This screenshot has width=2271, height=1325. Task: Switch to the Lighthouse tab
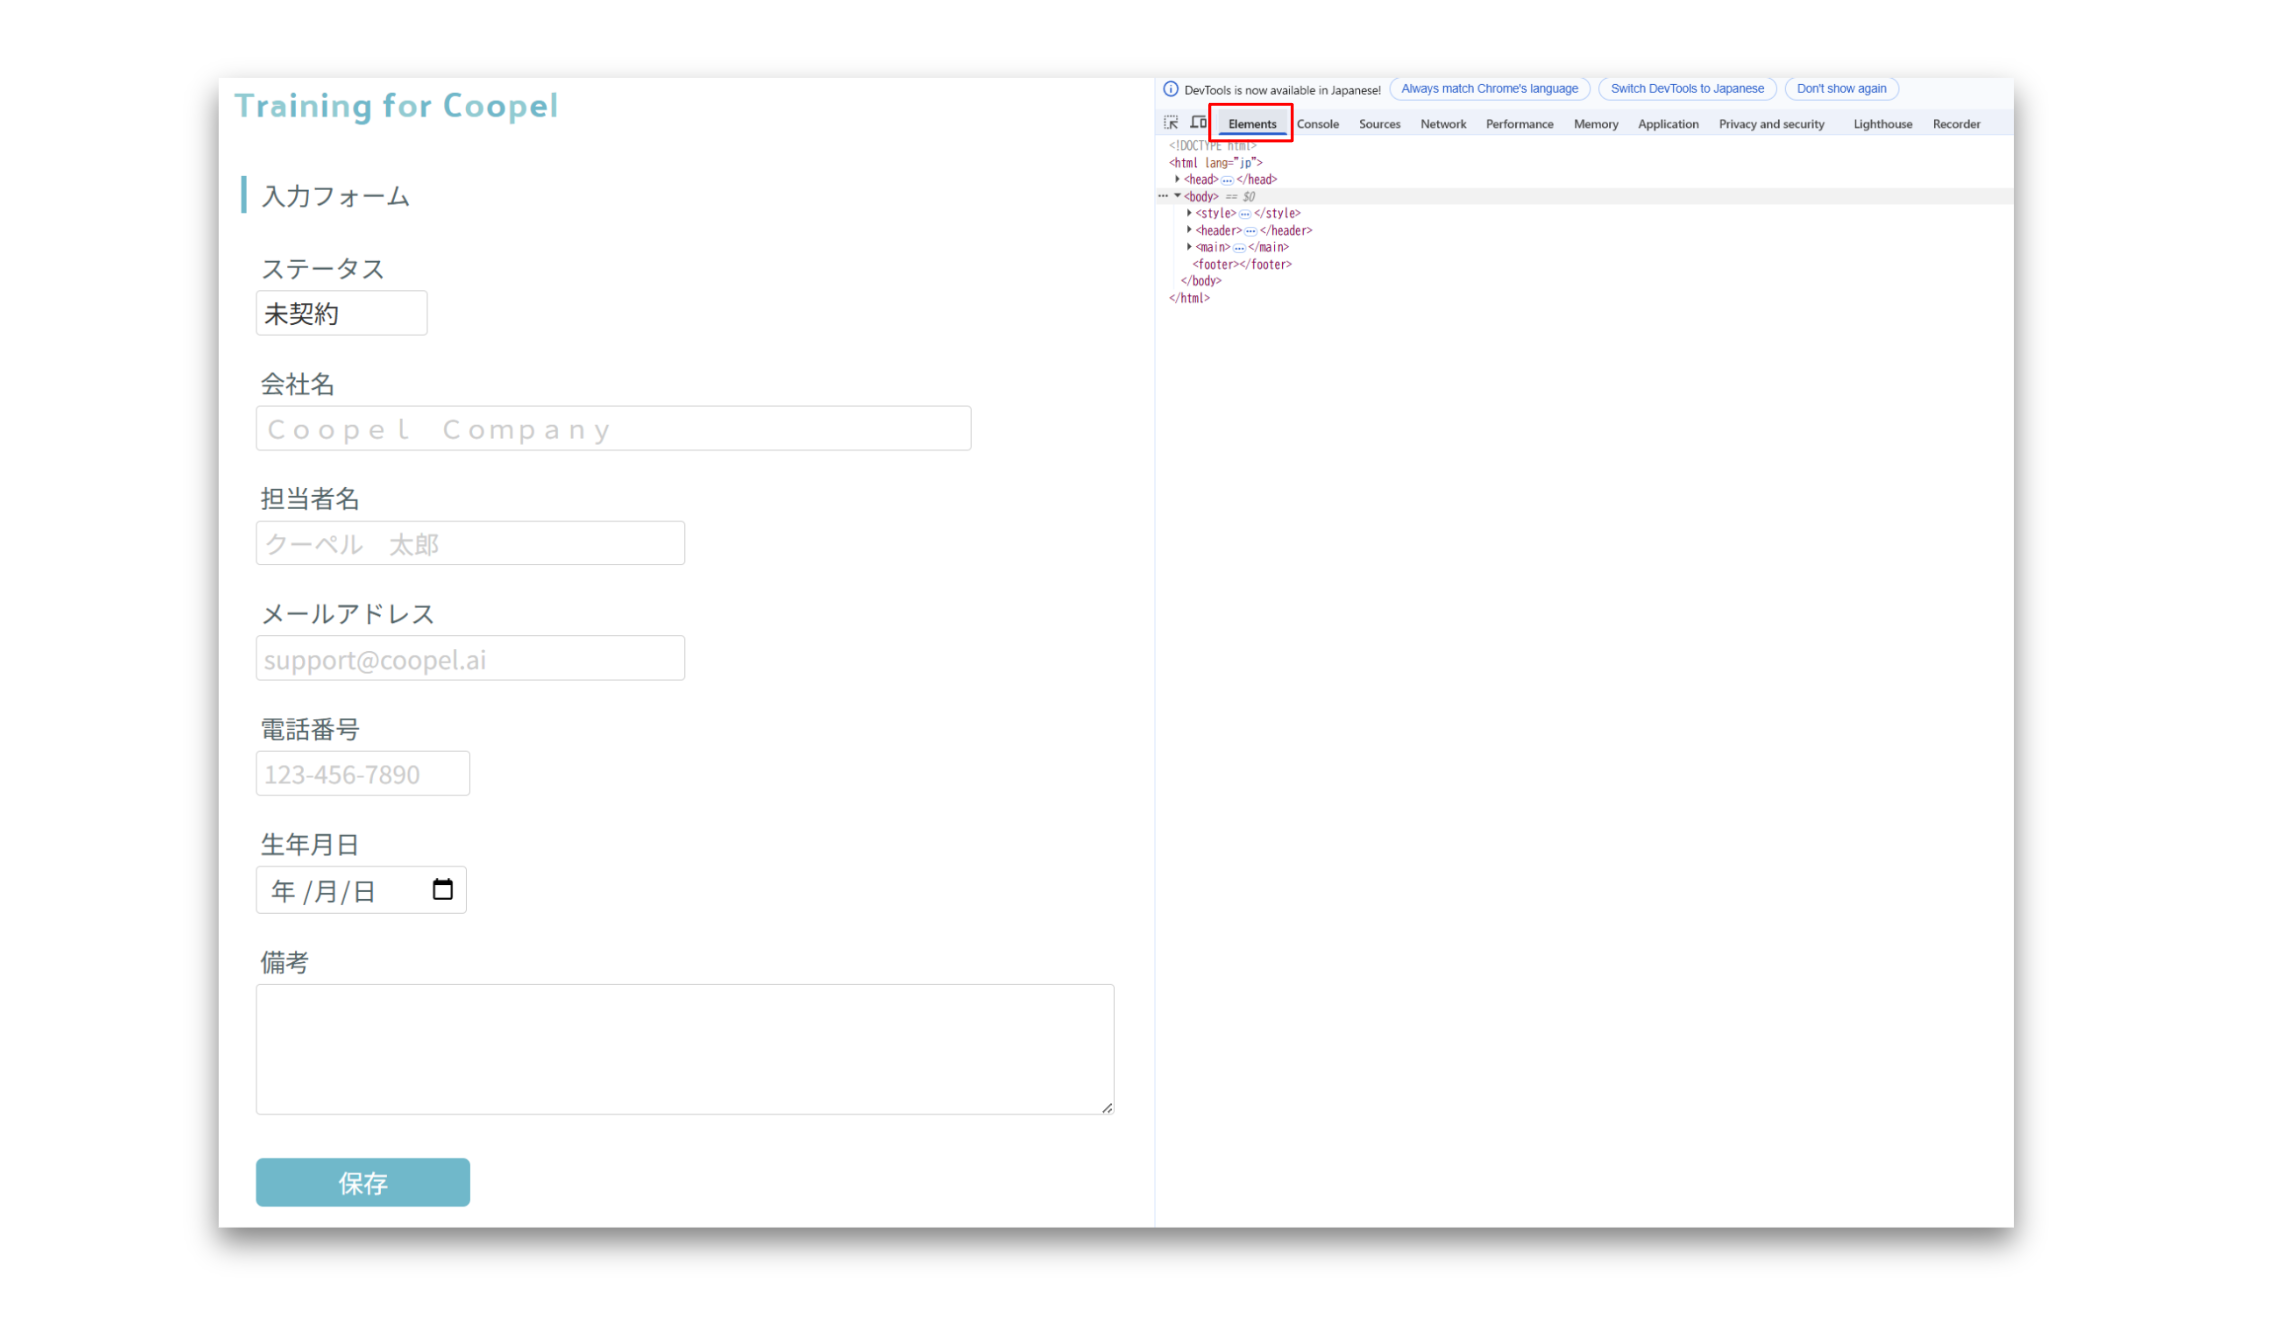click(1881, 124)
